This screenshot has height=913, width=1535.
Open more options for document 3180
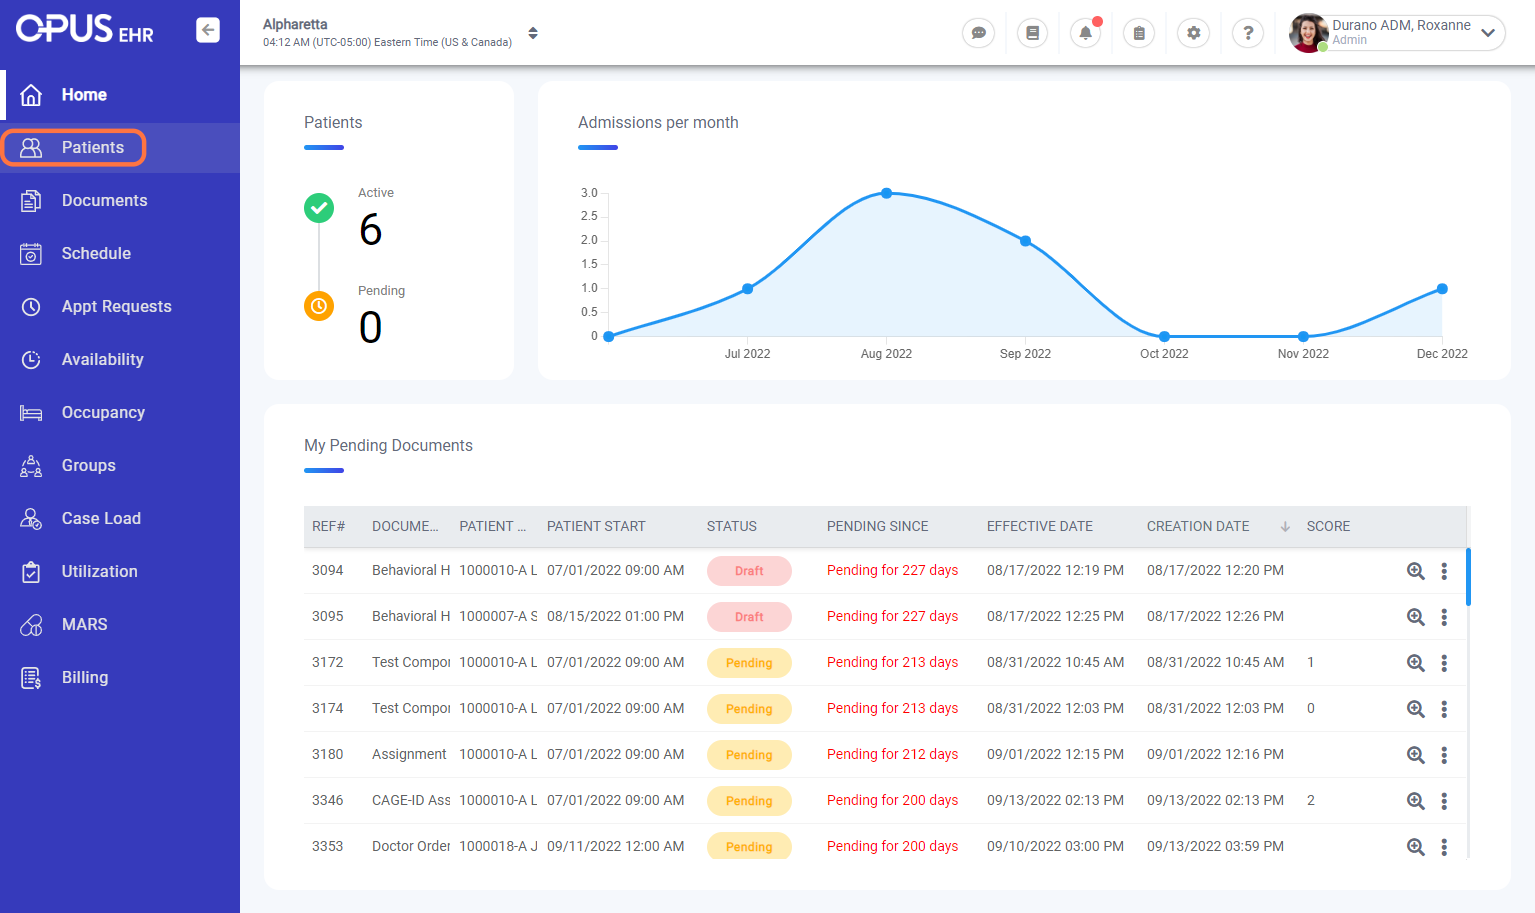click(x=1444, y=755)
